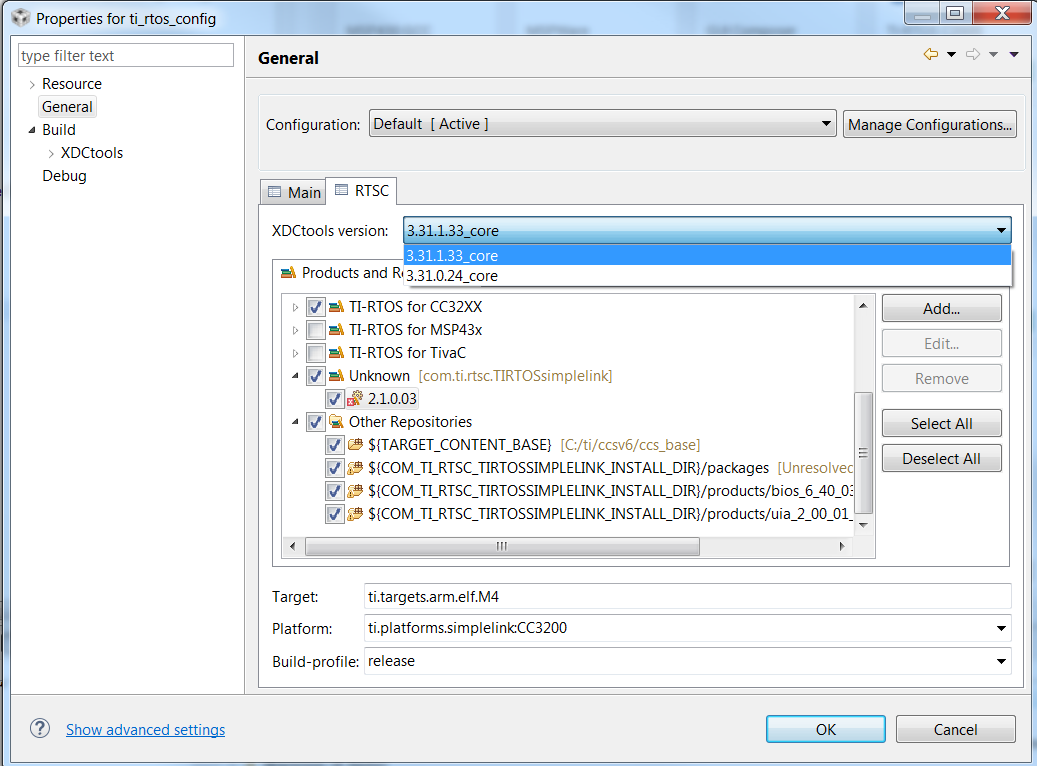Click the Add... button
The image size is (1037, 766).
coord(941,309)
